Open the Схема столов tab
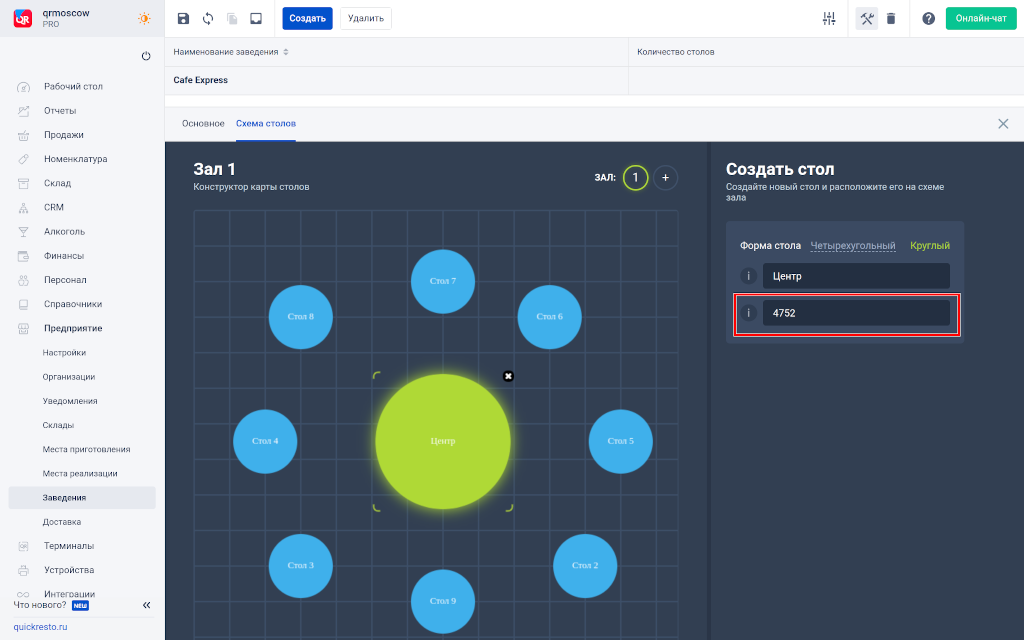Image resolution: width=1024 pixels, height=640 pixels. point(265,123)
